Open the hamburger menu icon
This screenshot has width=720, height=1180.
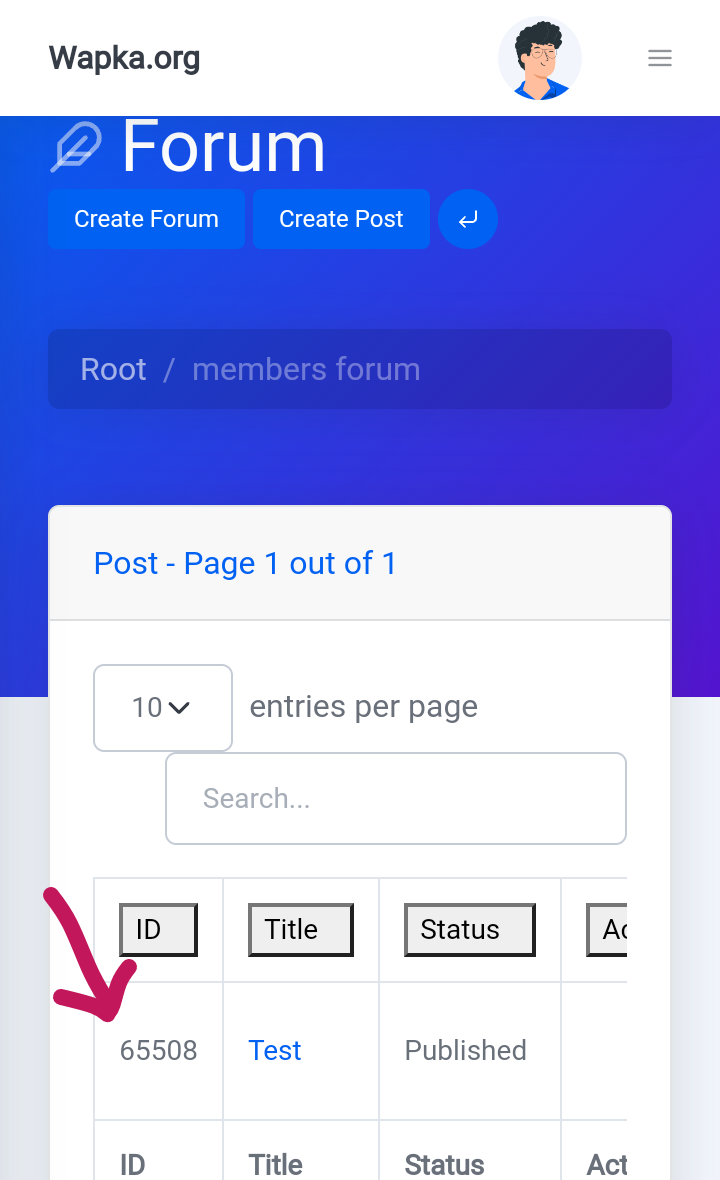pyautogui.click(x=659, y=58)
